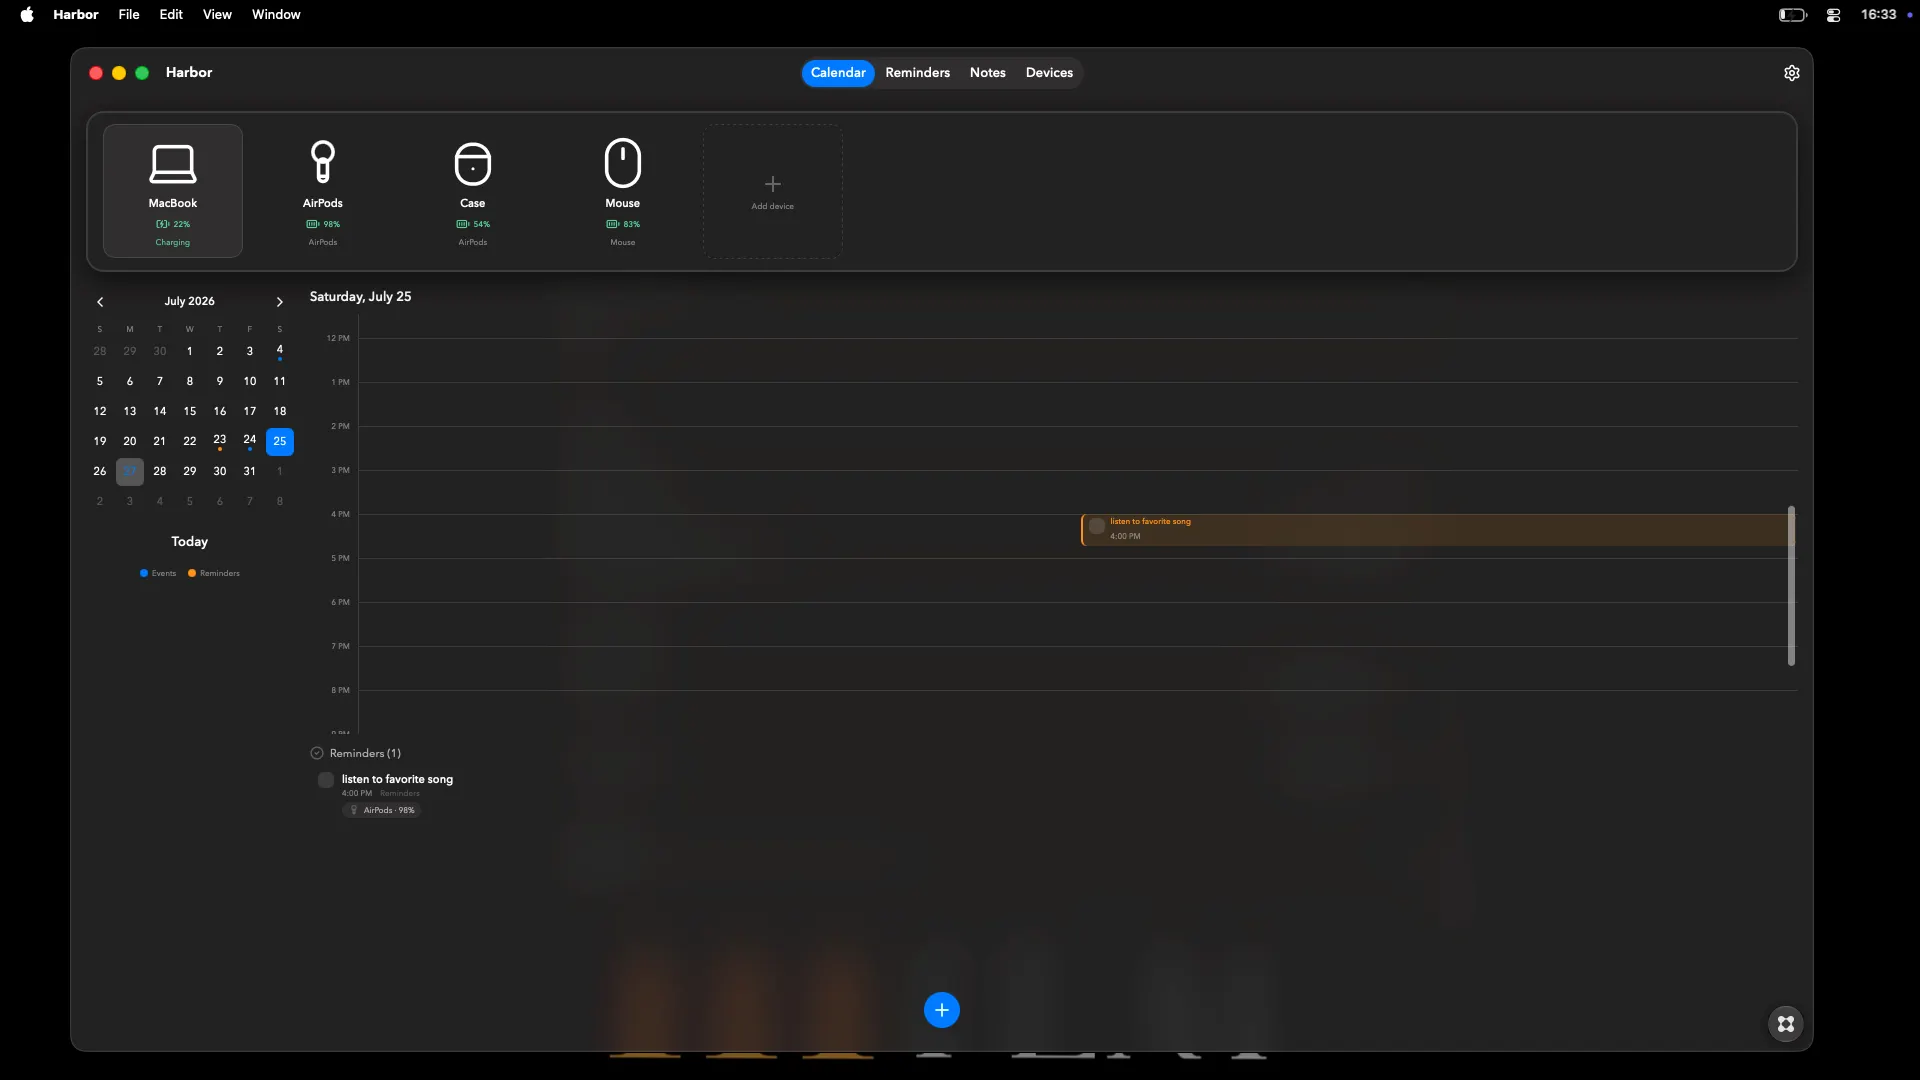Click the battery icon in menu bar
Screen dimensions: 1920x1080
coord(1793,15)
